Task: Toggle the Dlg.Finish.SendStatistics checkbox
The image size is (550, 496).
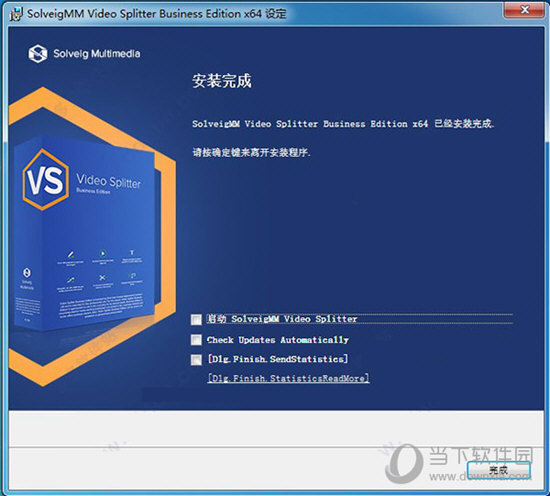Action: coord(196,360)
